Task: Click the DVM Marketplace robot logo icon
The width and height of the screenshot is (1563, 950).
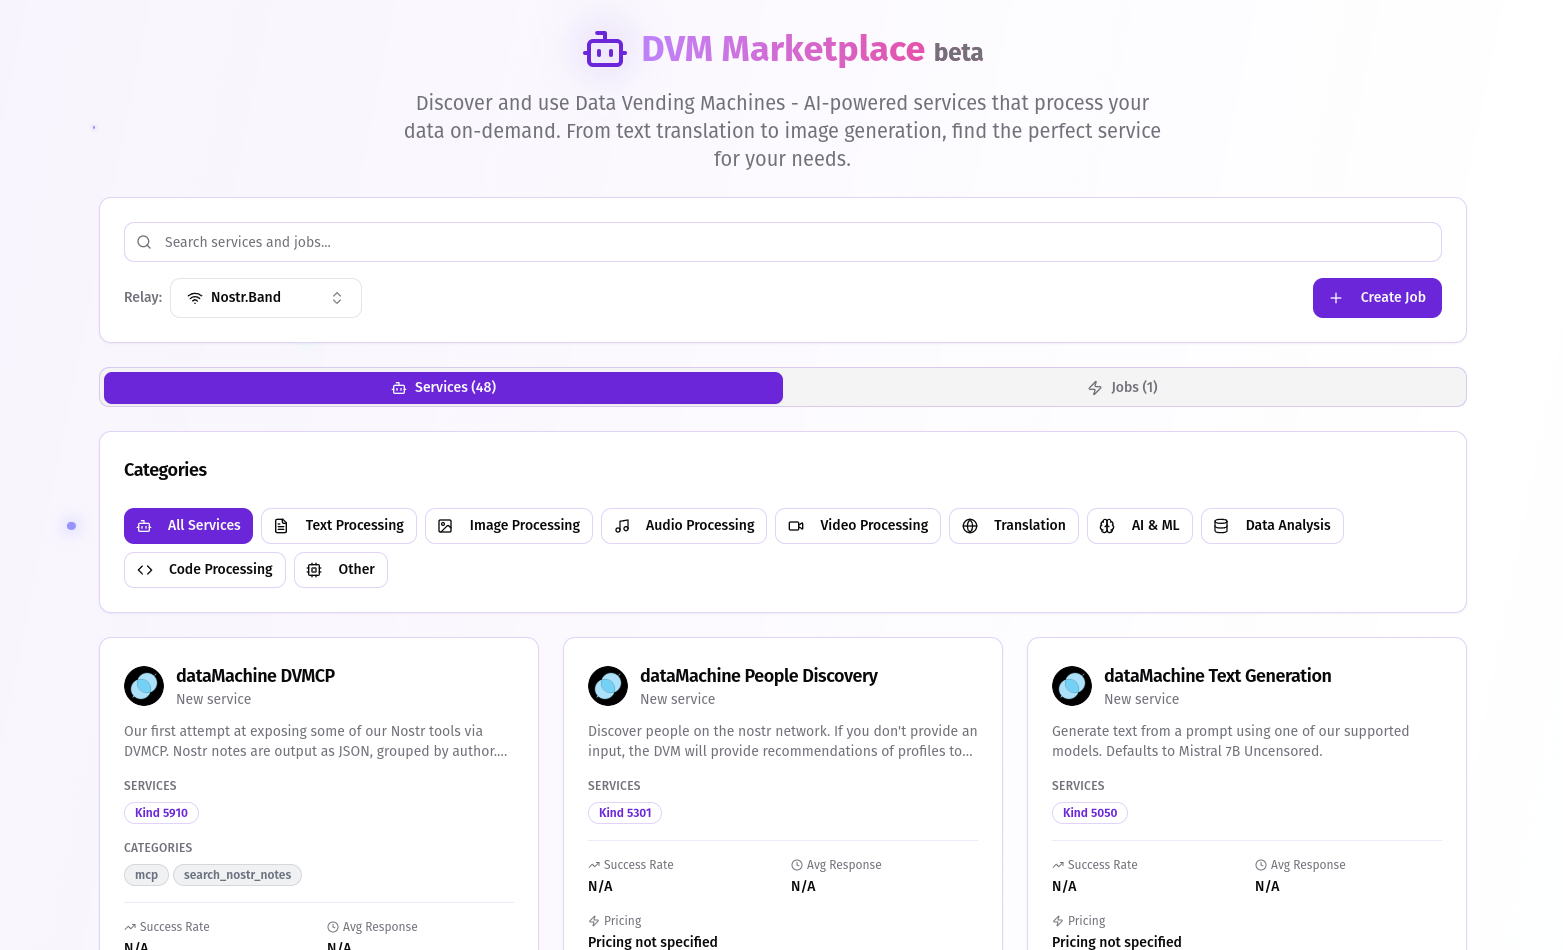Action: [x=604, y=49]
